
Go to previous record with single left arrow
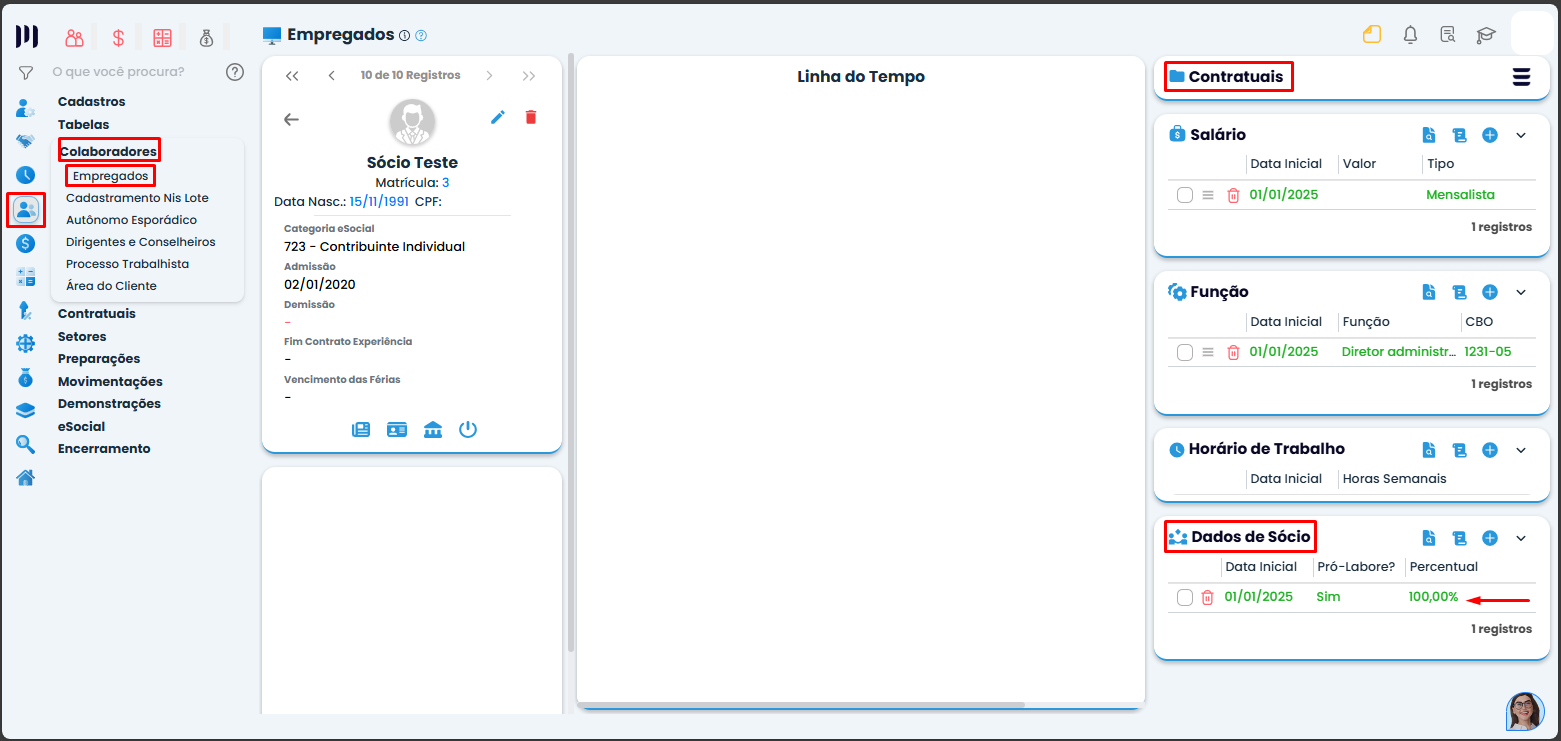(x=331, y=76)
